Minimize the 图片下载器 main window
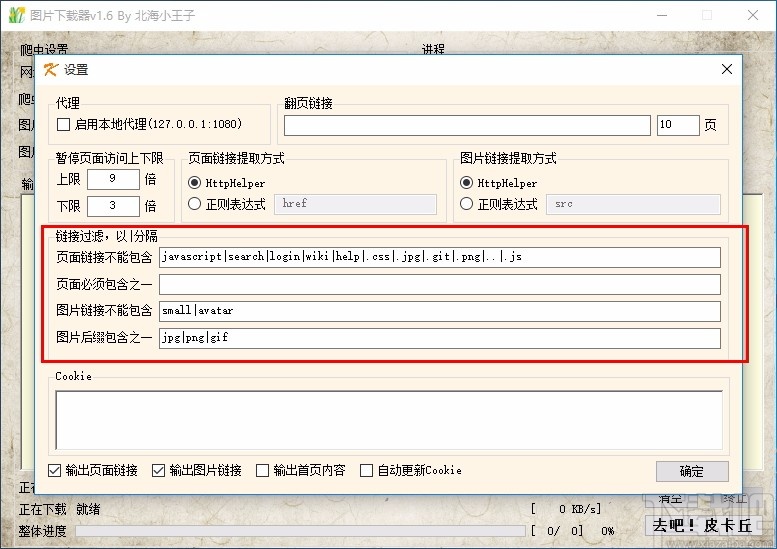This screenshot has width=777, height=549. (x=662, y=15)
